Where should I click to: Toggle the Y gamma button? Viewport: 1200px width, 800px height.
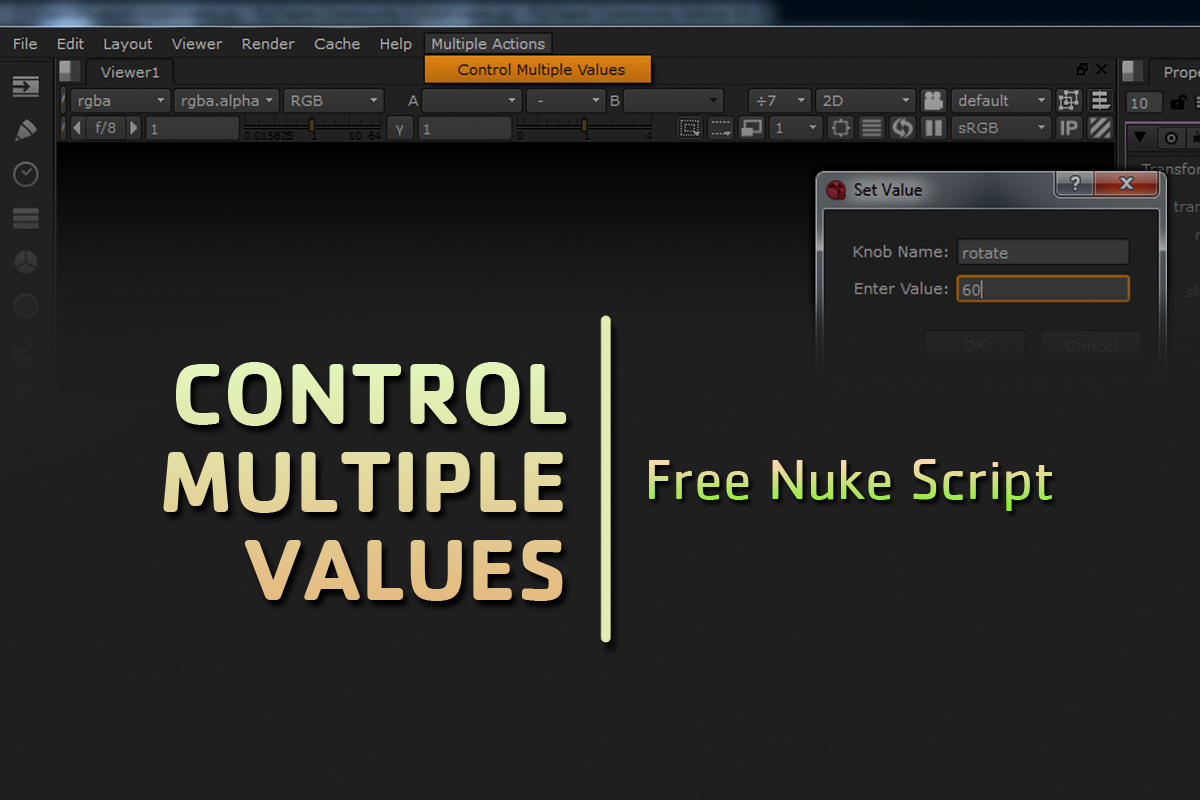pos(400,128)
